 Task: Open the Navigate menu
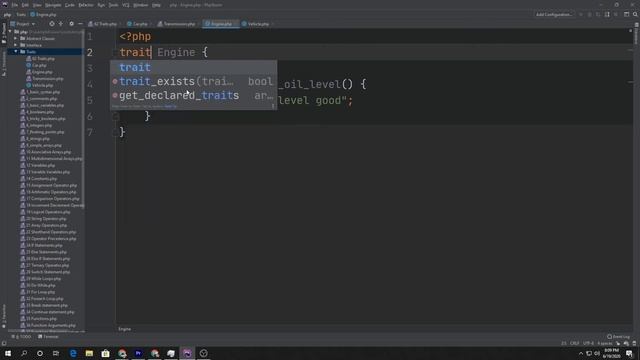coord(53,5)
